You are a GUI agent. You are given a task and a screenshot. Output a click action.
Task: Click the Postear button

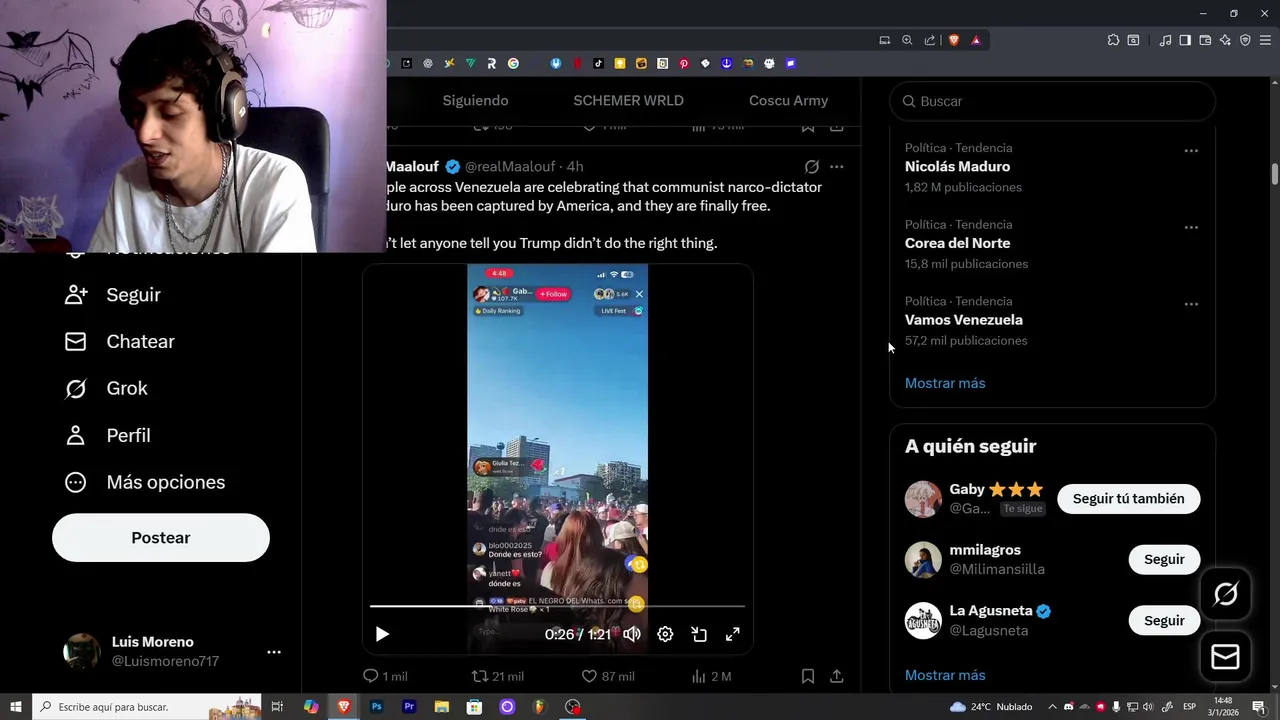[x=161, y=538]
